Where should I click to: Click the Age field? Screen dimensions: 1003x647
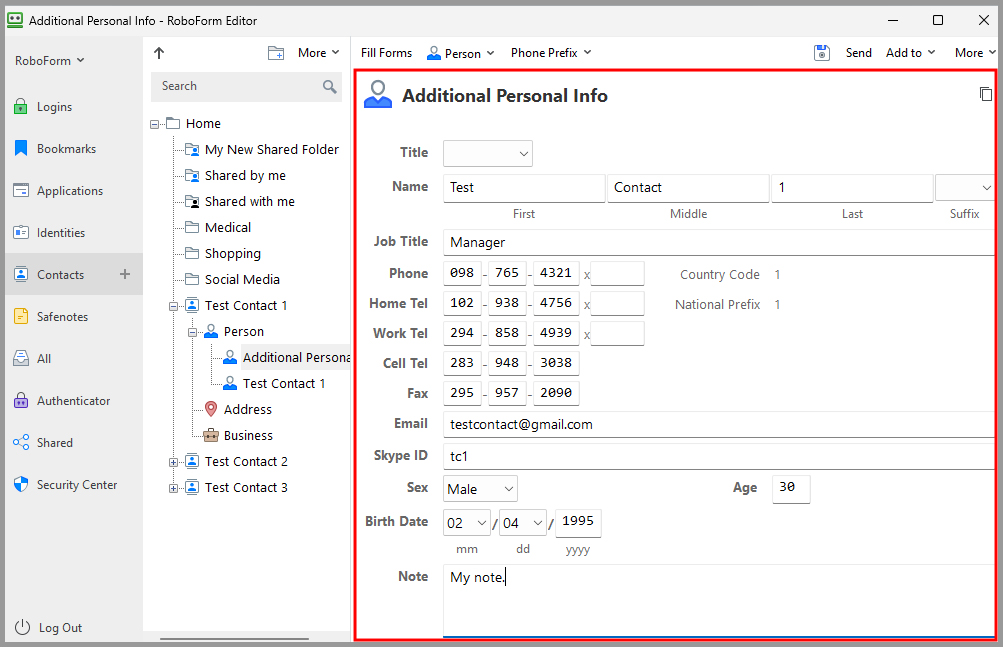point(791,489)
